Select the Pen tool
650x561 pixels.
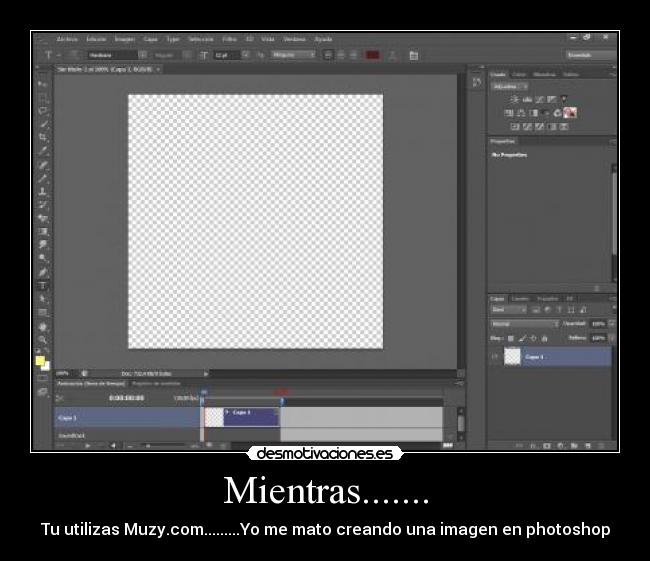[43, 272]
